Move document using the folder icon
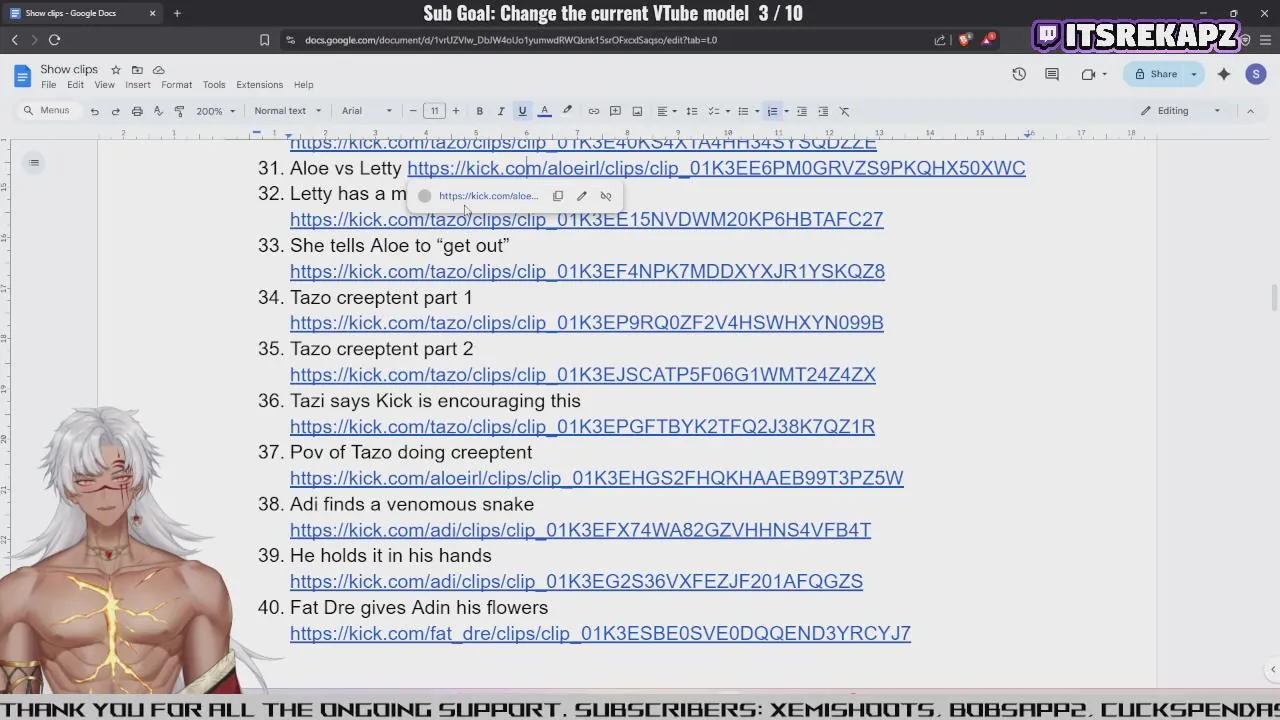1280x720 pixels. point(137,70)
